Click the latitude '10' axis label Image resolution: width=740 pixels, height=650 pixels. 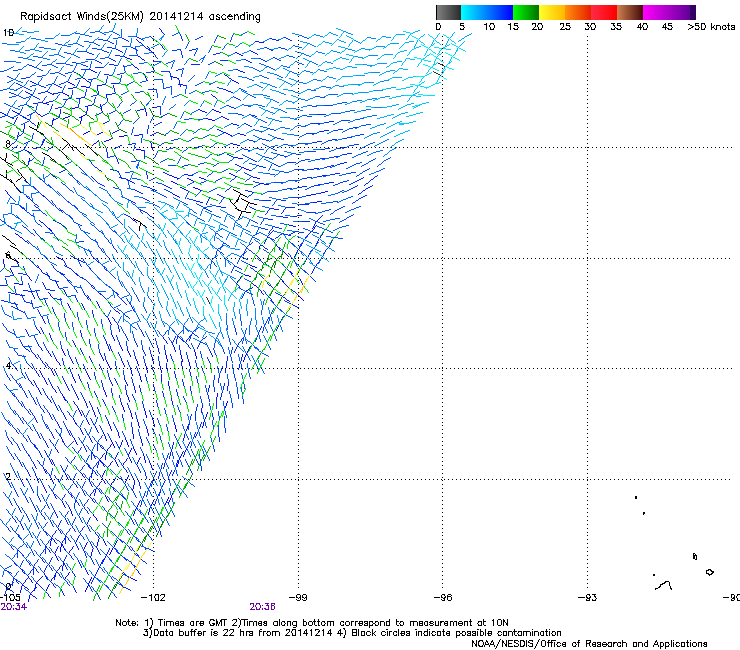pos(8,33)
